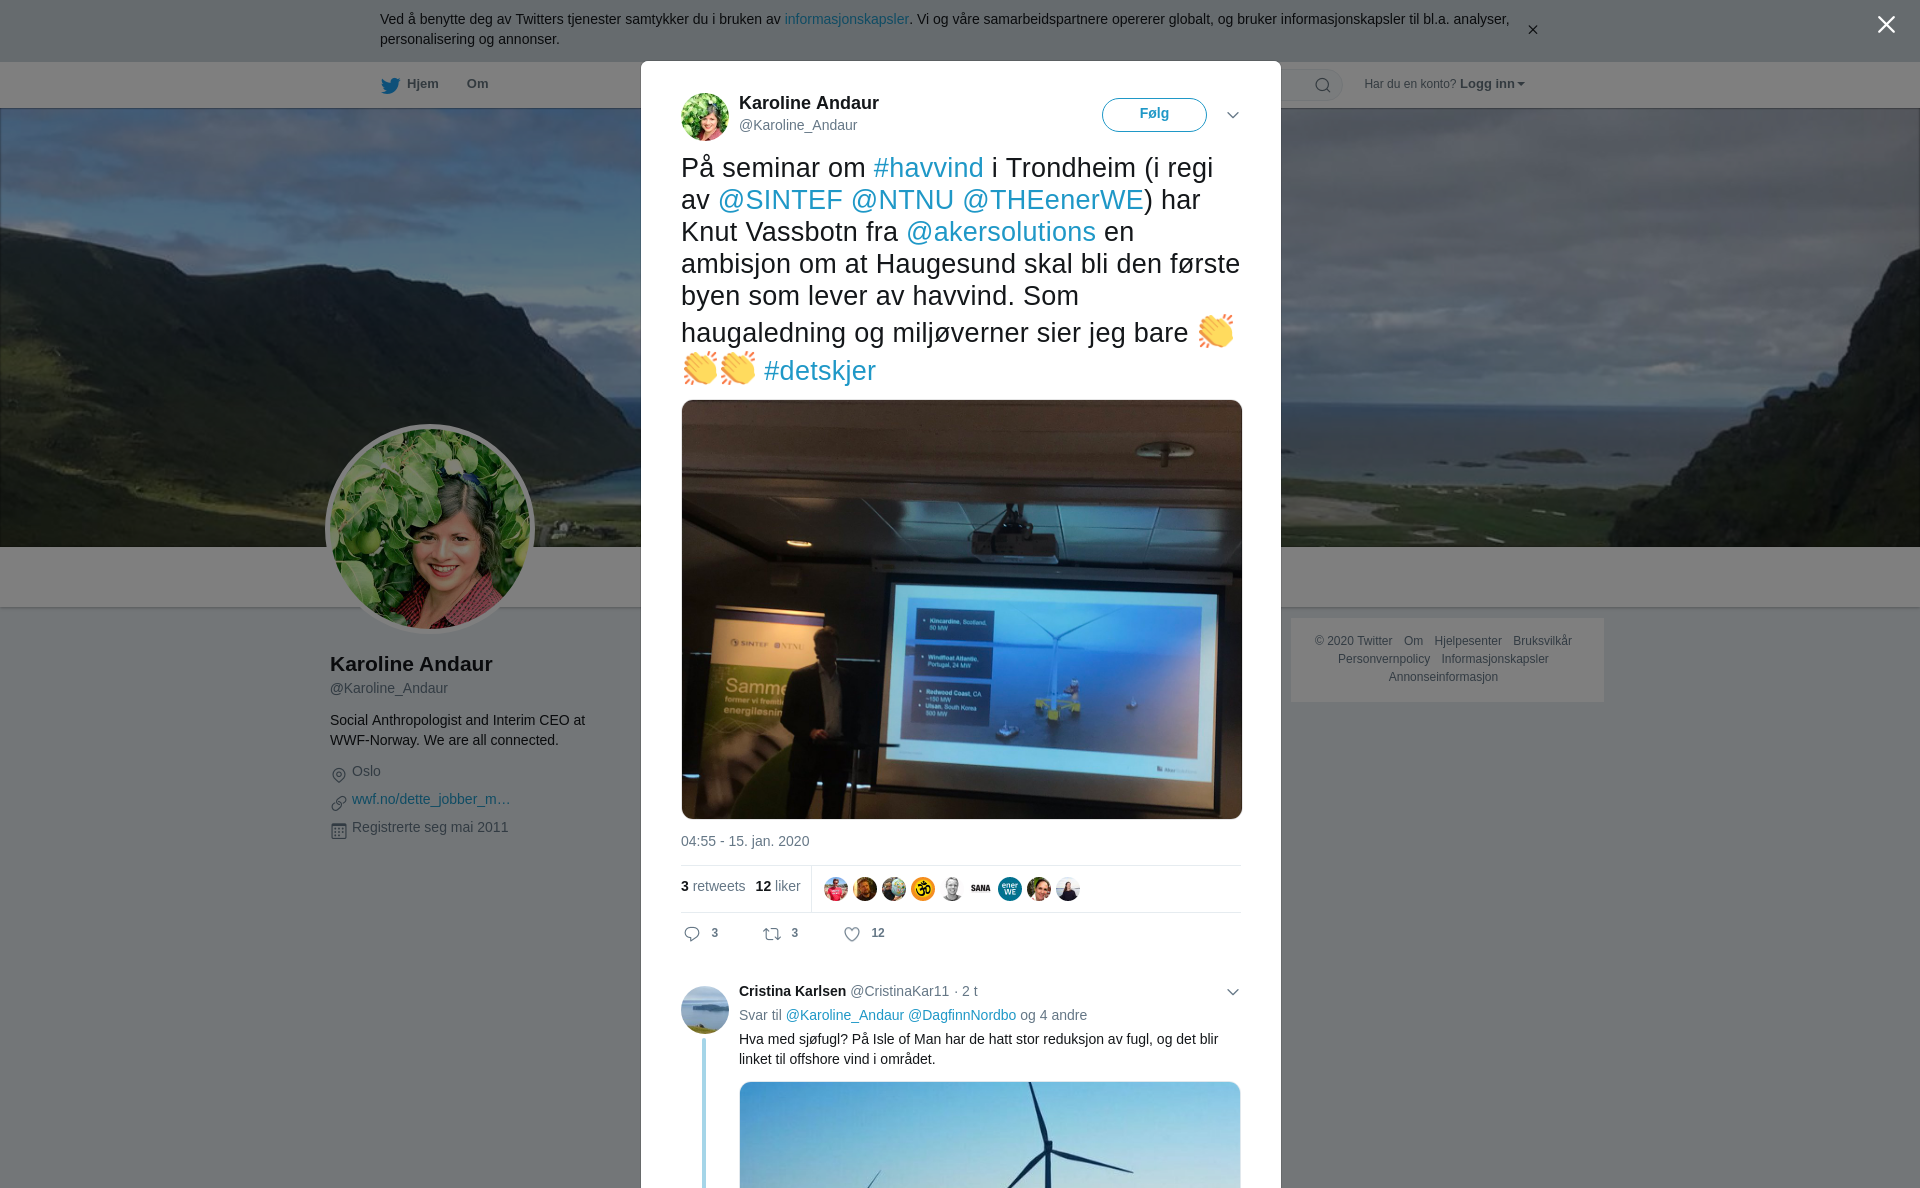Image resolution: width=1920 pixels, height=1188 pixels.
Task: Dismiss the cookie notice with small X
Action: (1532, 30)
